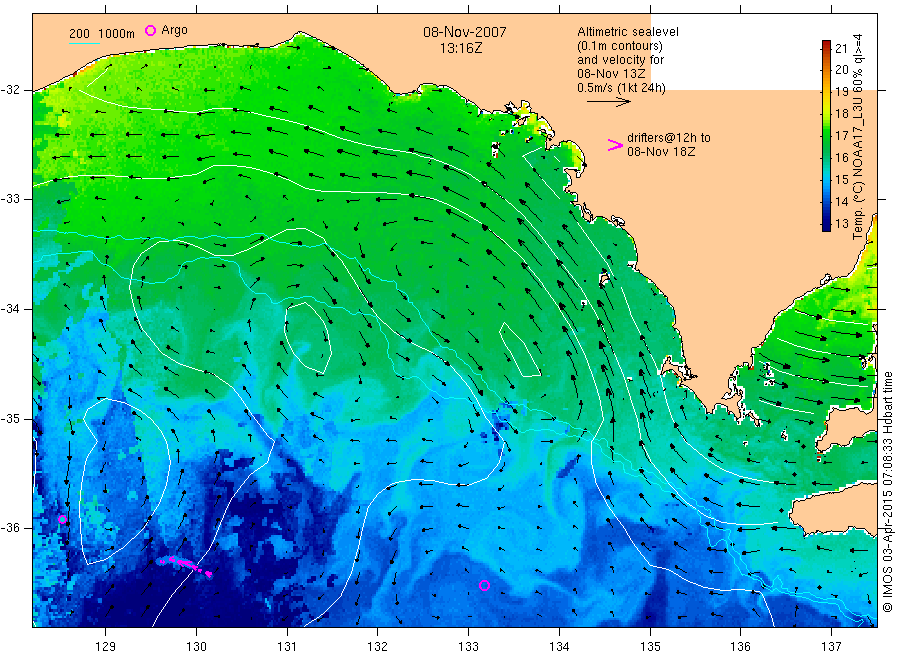Click the Argo legend circle marker

[x=150, y=30]
